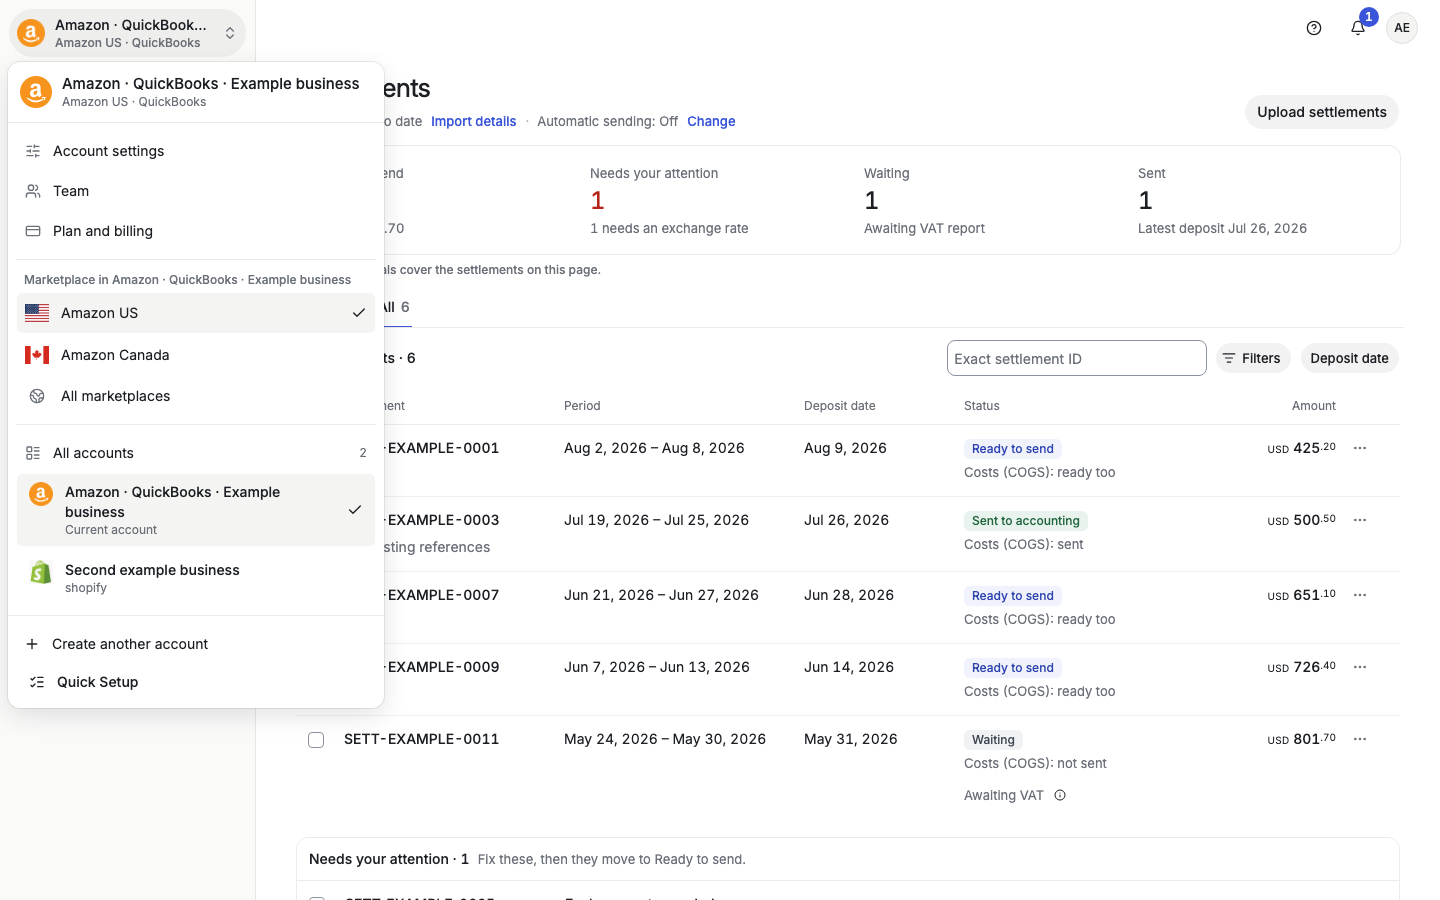Open row actions for SETT-EXAMPLE-0007

(1360, 595)
